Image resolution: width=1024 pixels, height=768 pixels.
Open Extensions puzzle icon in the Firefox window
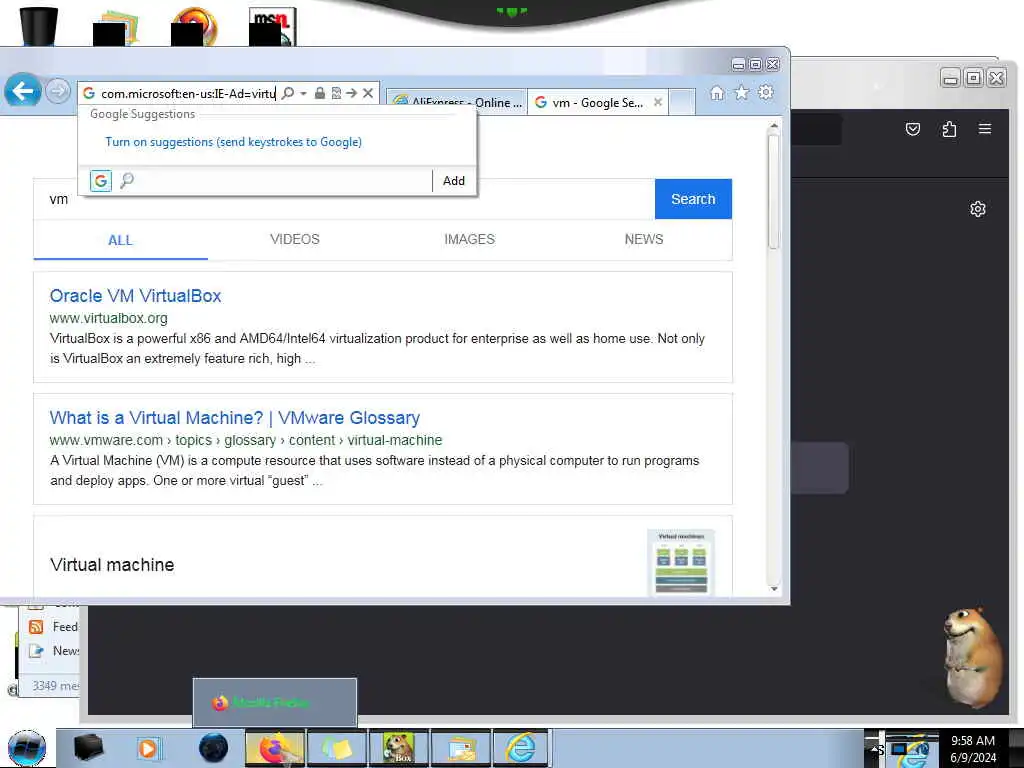[x=949, y=129]
